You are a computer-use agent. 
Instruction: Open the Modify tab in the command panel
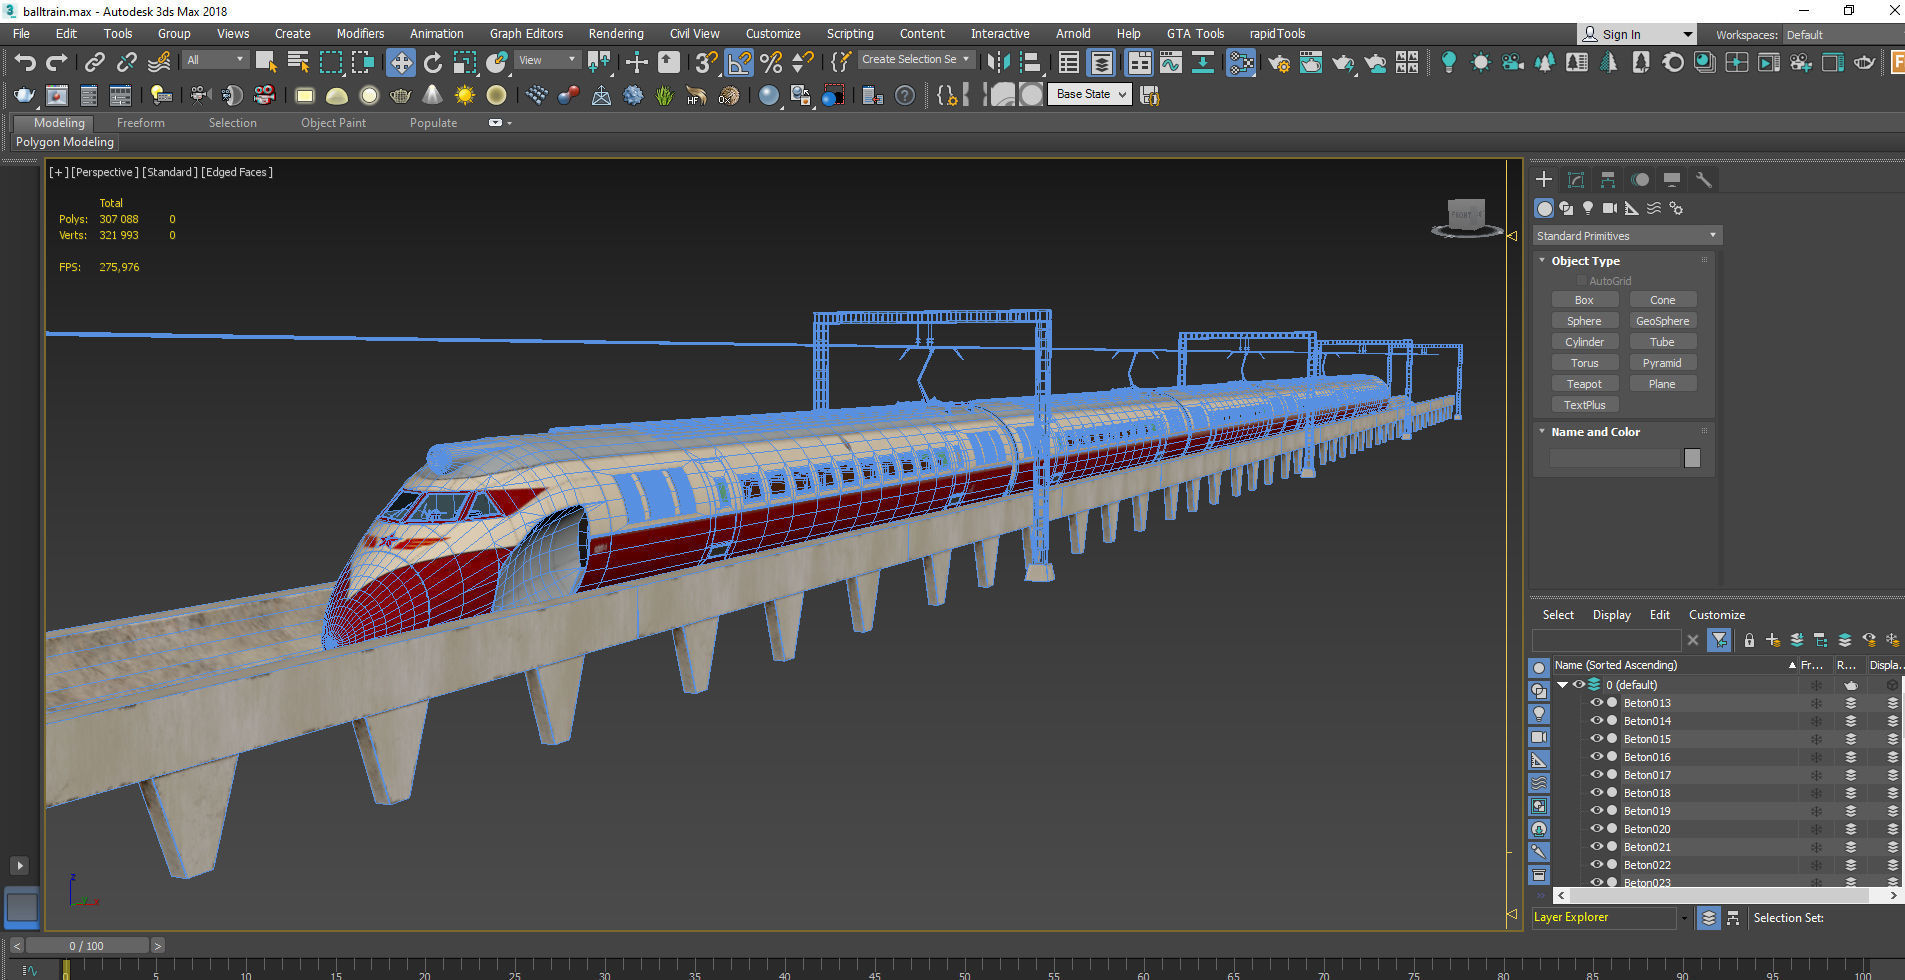click(x=1576, y=180)
